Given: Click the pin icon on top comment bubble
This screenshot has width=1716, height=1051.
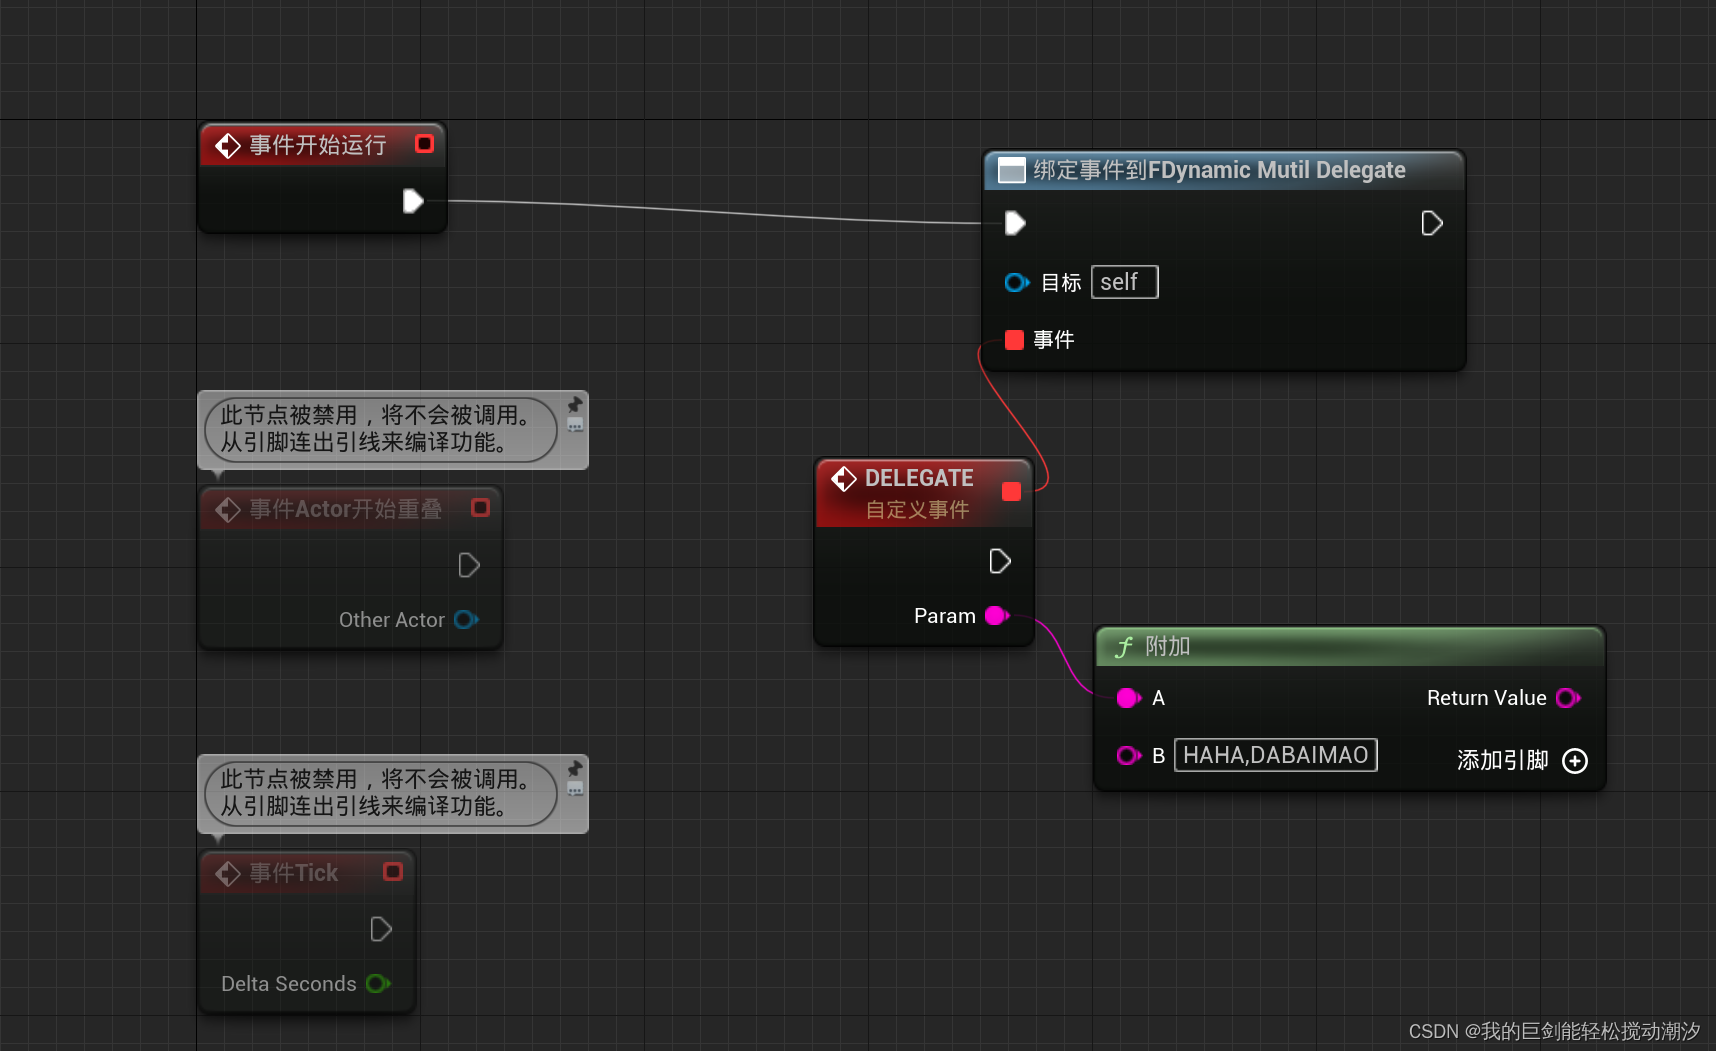Looking at the screenshot, I should click(574, 406).
